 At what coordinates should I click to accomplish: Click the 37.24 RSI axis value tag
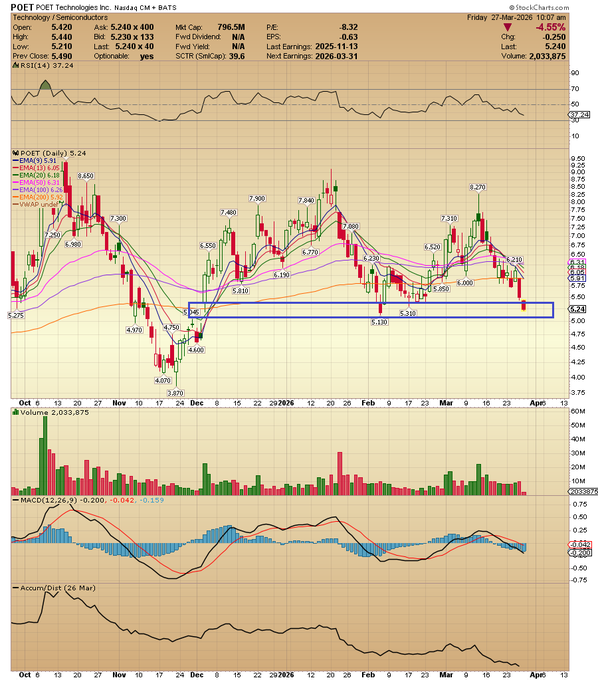[580, 114]
